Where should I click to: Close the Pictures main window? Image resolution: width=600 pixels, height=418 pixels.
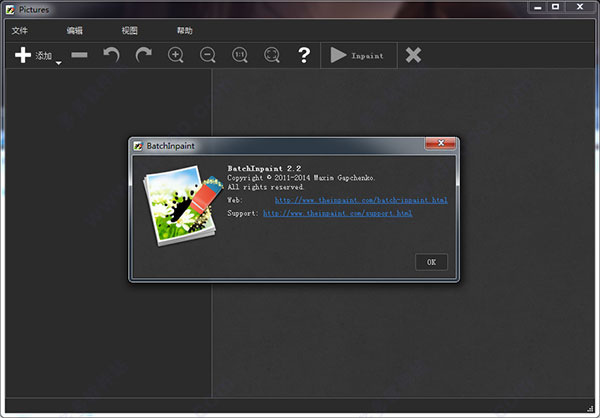click(580, 7)
